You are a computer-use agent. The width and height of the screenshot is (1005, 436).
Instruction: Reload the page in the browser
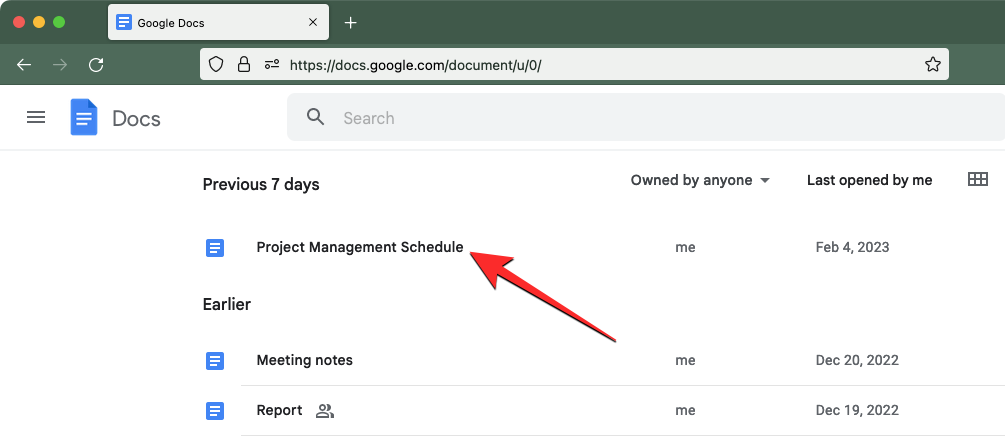[x=96, y=64]
